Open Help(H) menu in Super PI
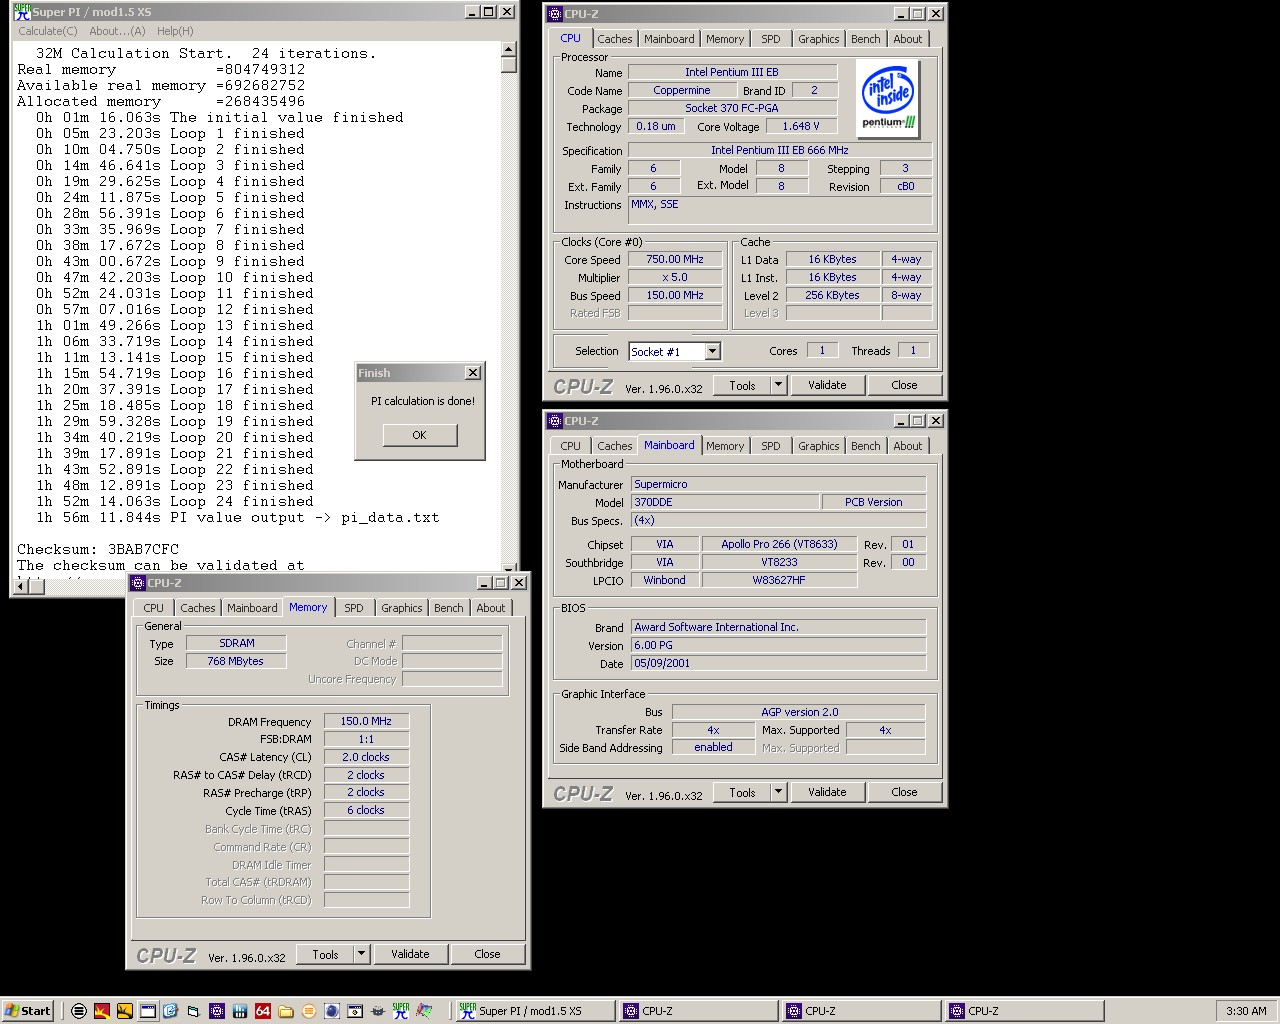The height and width of the screenshot is (1024, 1280). (x=175, y=31)
